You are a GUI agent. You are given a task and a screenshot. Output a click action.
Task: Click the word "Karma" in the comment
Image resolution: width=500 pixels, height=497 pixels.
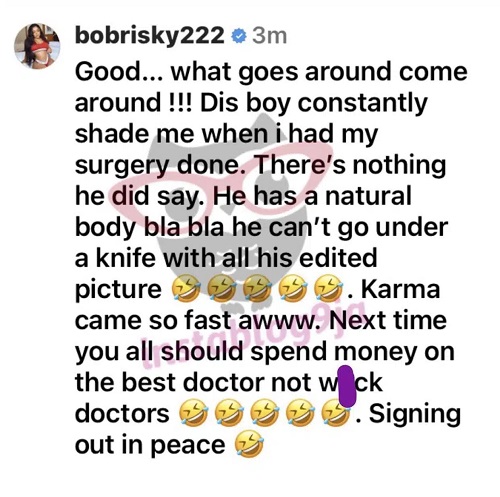coord(401,289)
